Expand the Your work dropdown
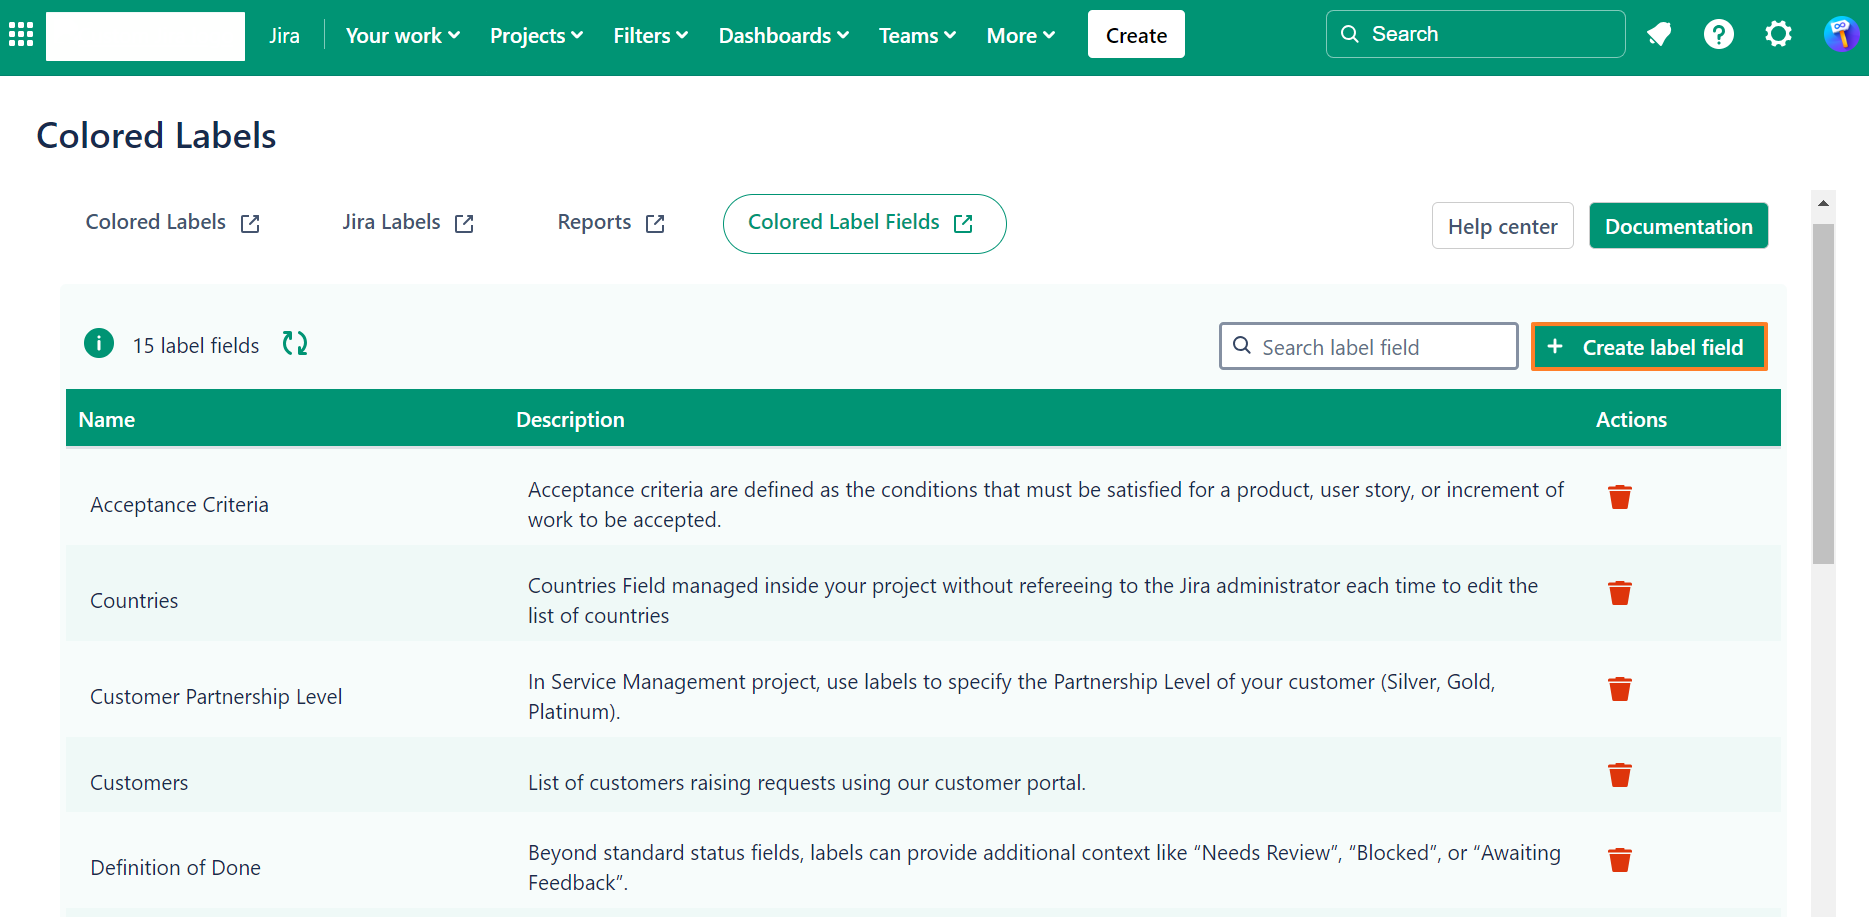 point(402,36)
